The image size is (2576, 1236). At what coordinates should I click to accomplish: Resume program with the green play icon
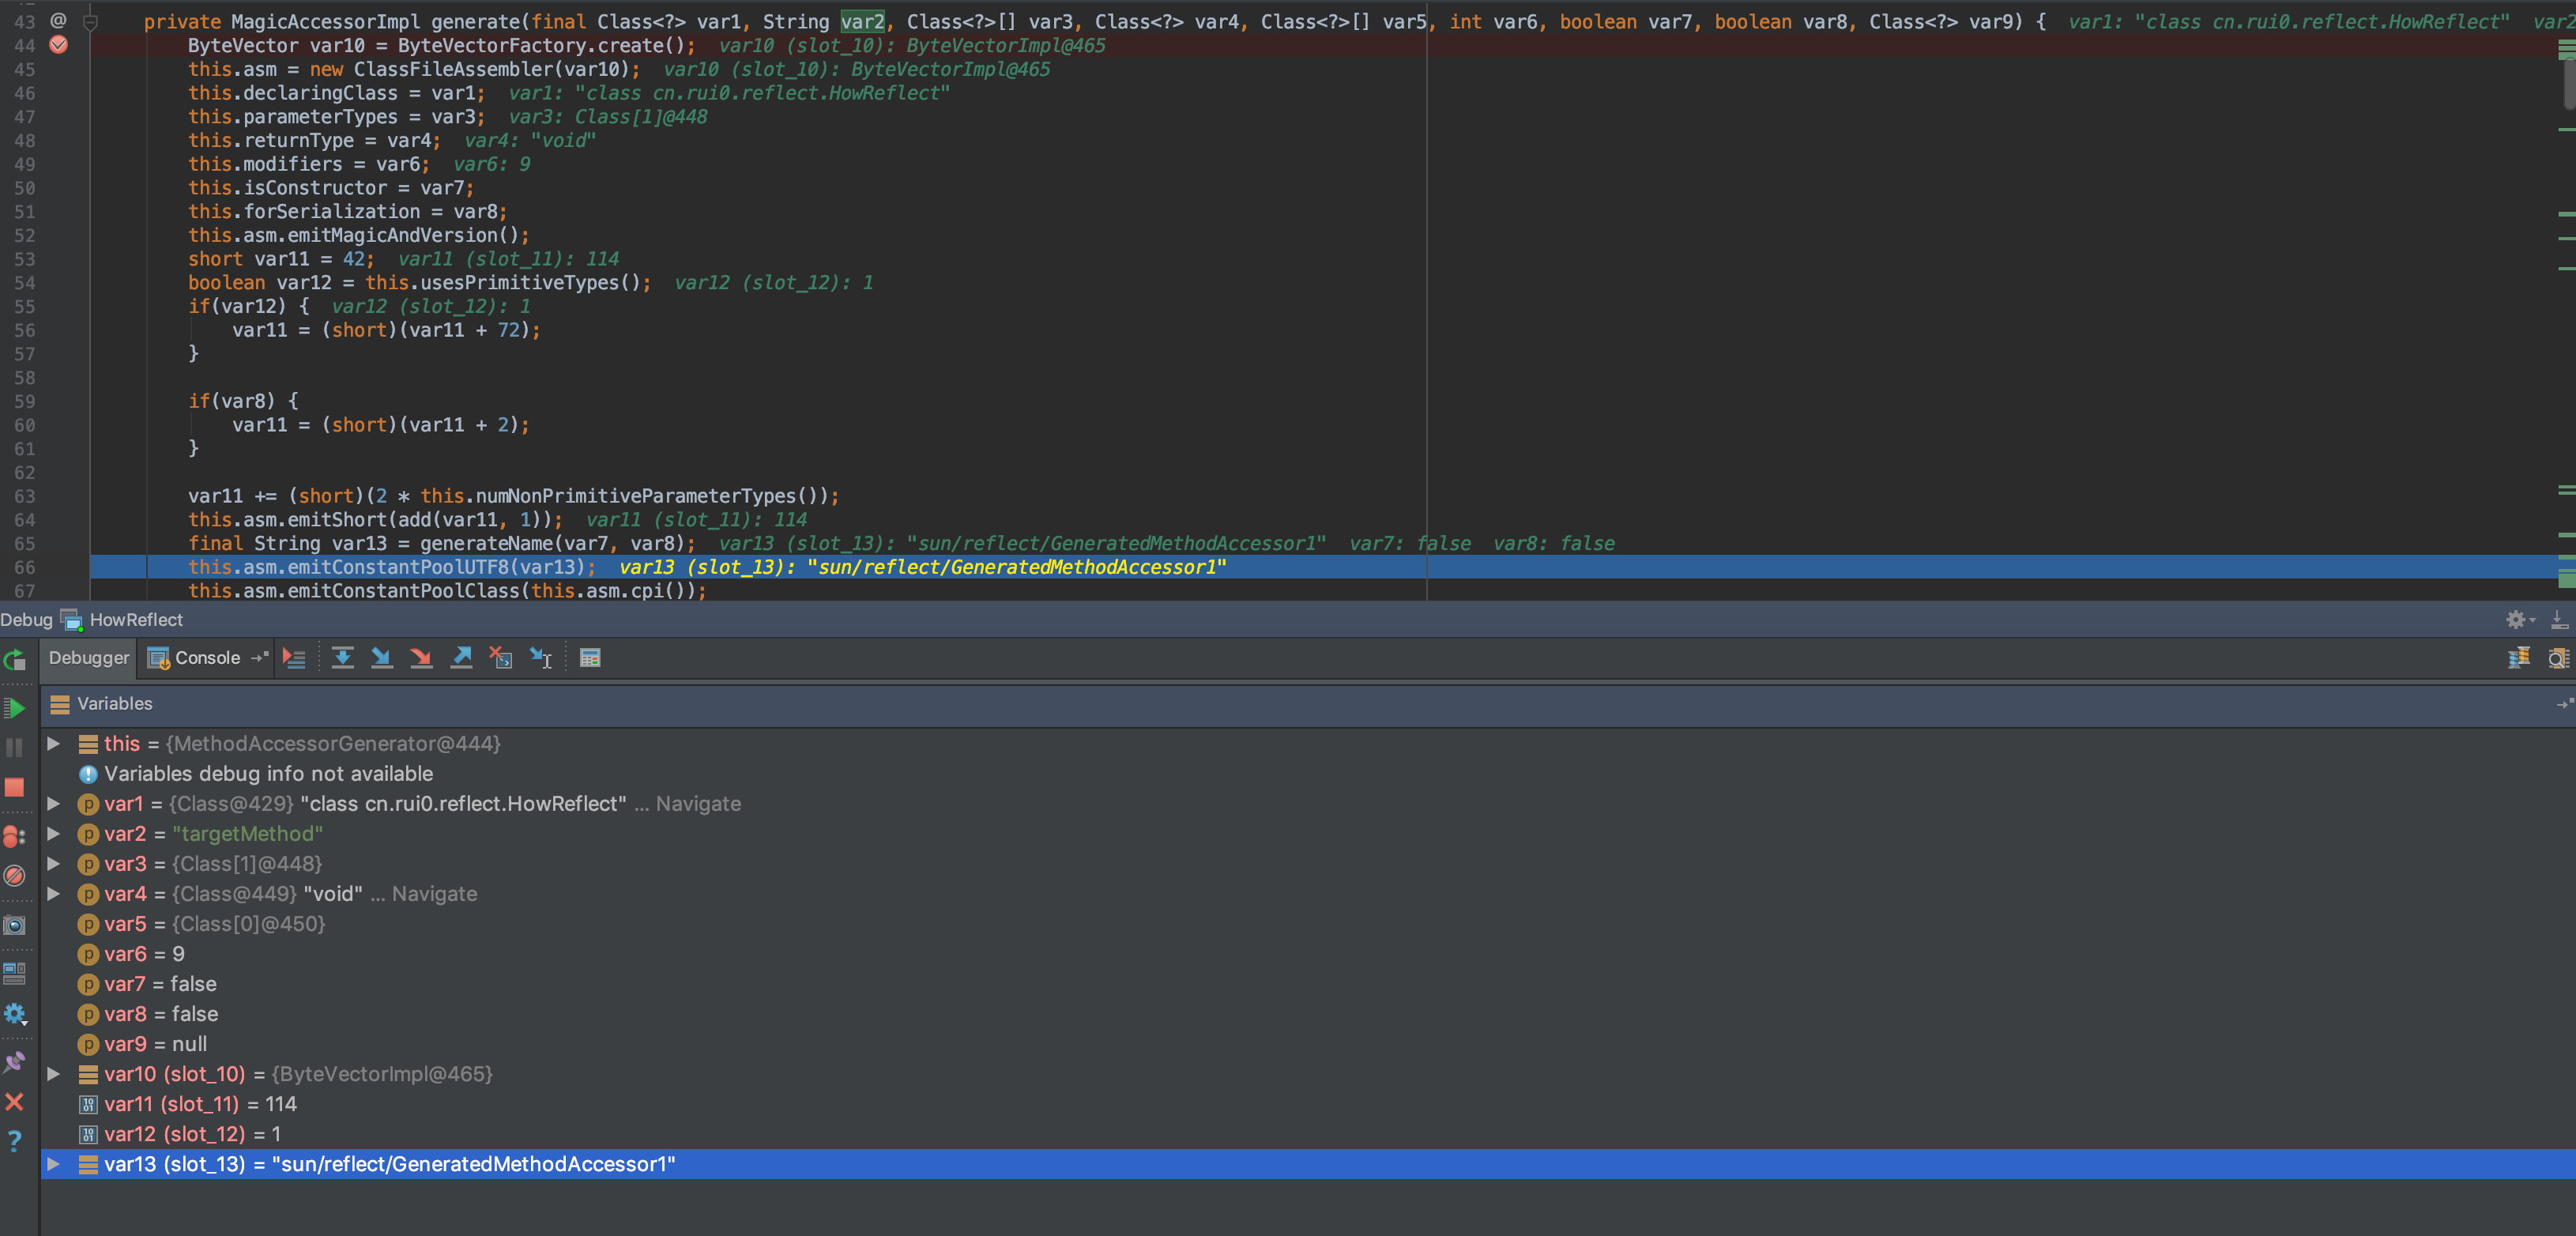tap(14, 708)
